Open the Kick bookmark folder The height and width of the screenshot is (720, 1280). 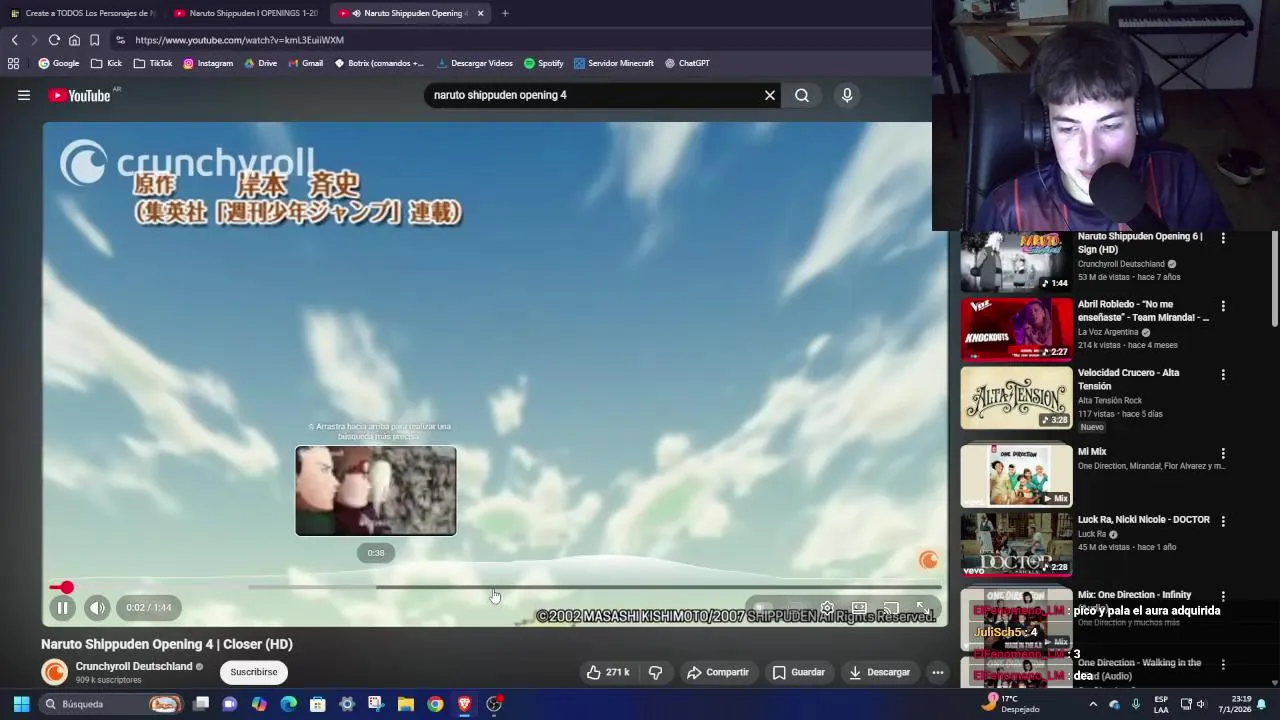point(106,63)
